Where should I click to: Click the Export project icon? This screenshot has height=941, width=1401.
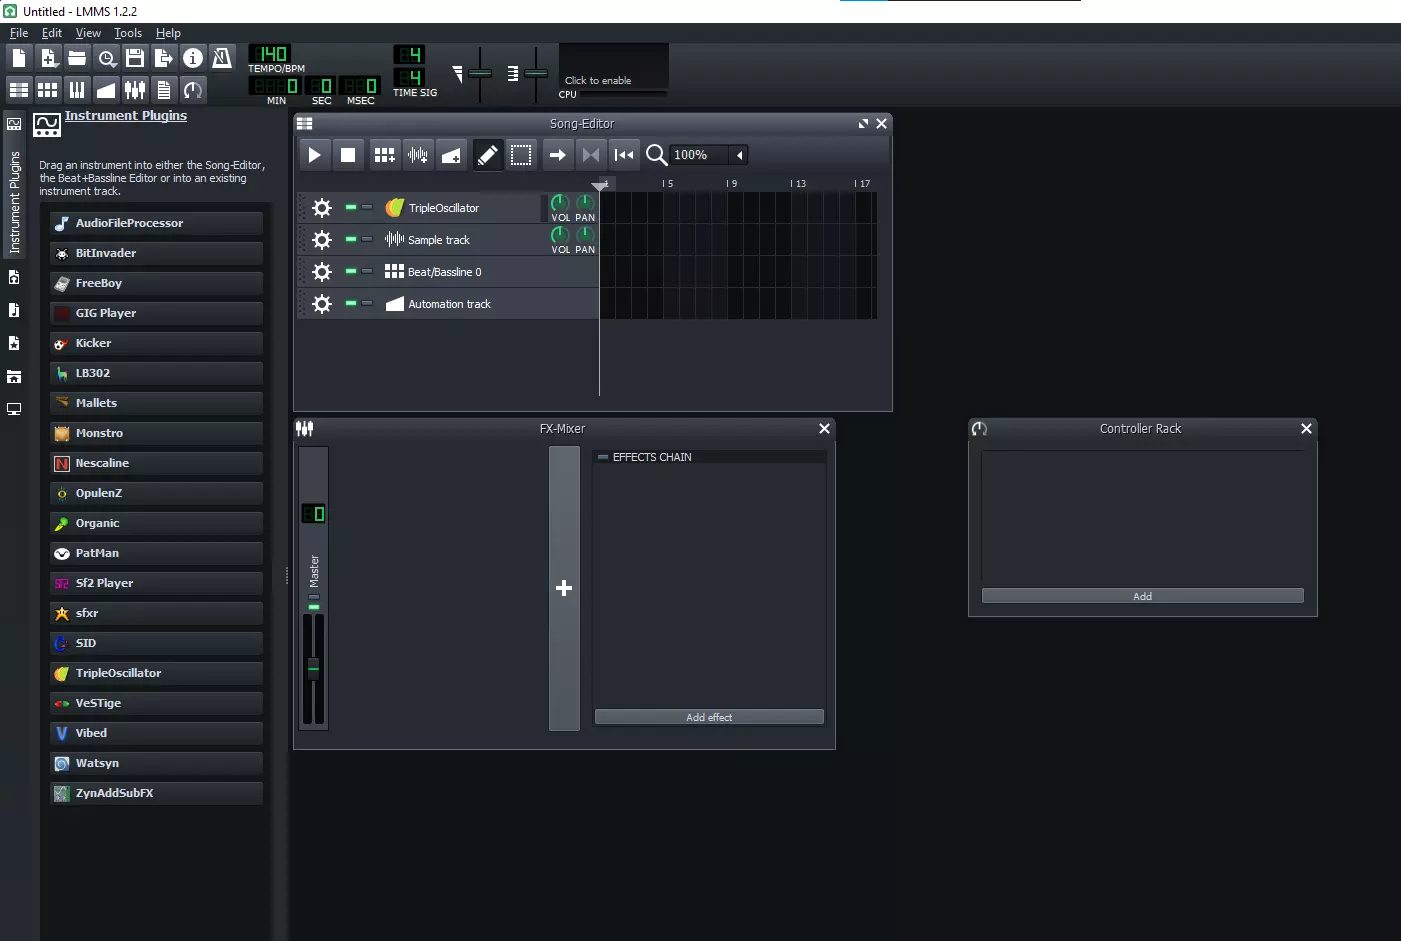pyautogui.click(x=164, y=58)
